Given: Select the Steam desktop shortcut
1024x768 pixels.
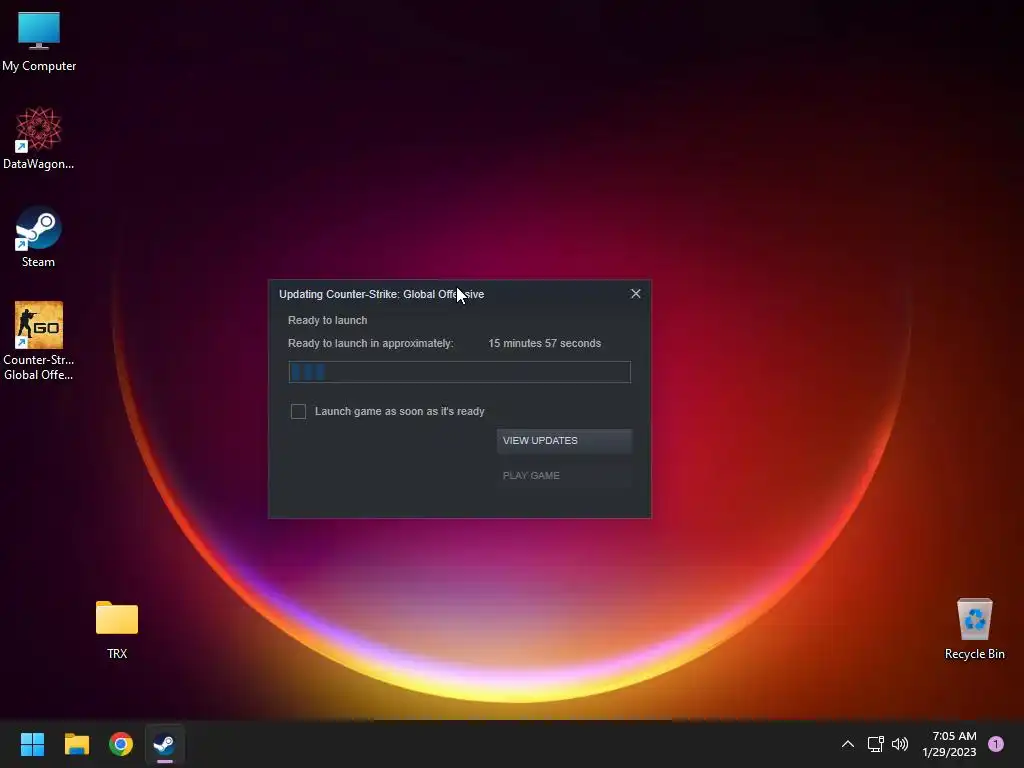Looking at the screenshot, I should pyautogui.click(x=39, y=236).
